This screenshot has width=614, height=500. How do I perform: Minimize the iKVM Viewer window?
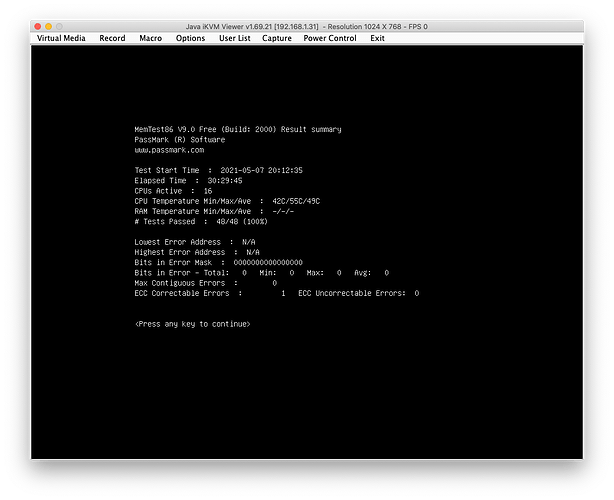49,27
